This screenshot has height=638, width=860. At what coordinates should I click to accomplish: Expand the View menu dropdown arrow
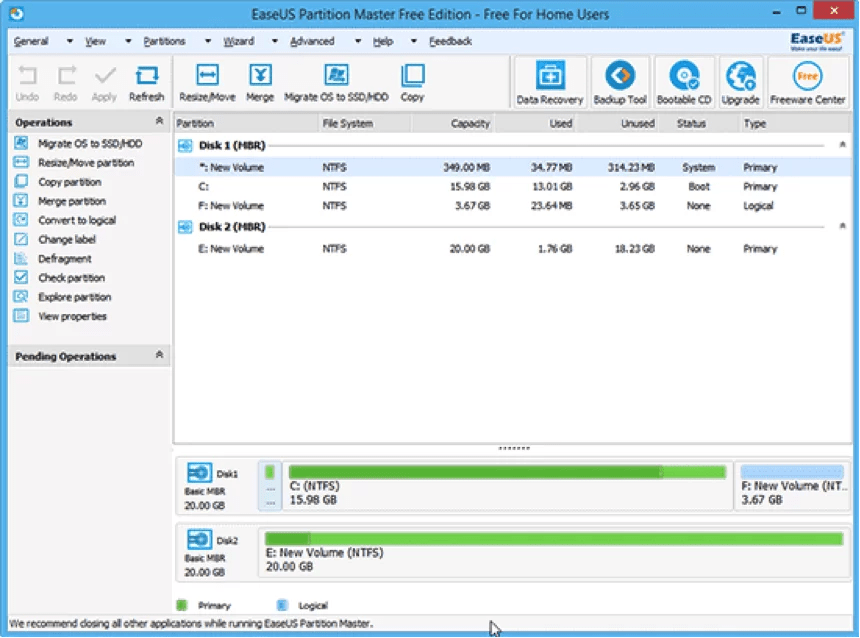click(x=128, y=41)
